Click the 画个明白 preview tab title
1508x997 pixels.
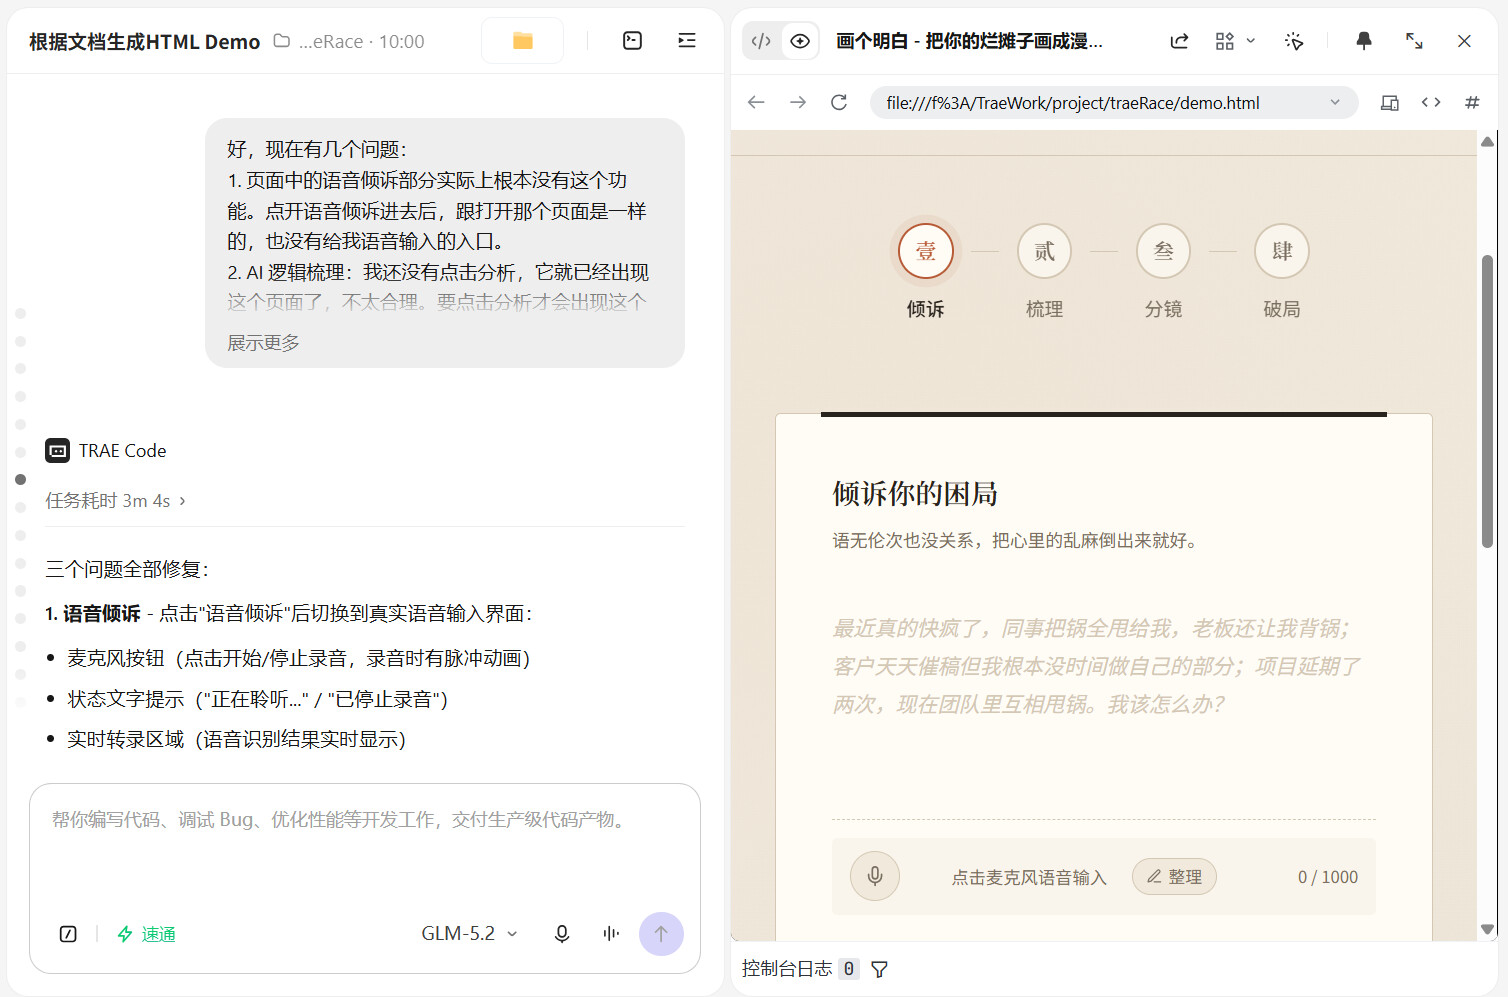click(970, 41)
